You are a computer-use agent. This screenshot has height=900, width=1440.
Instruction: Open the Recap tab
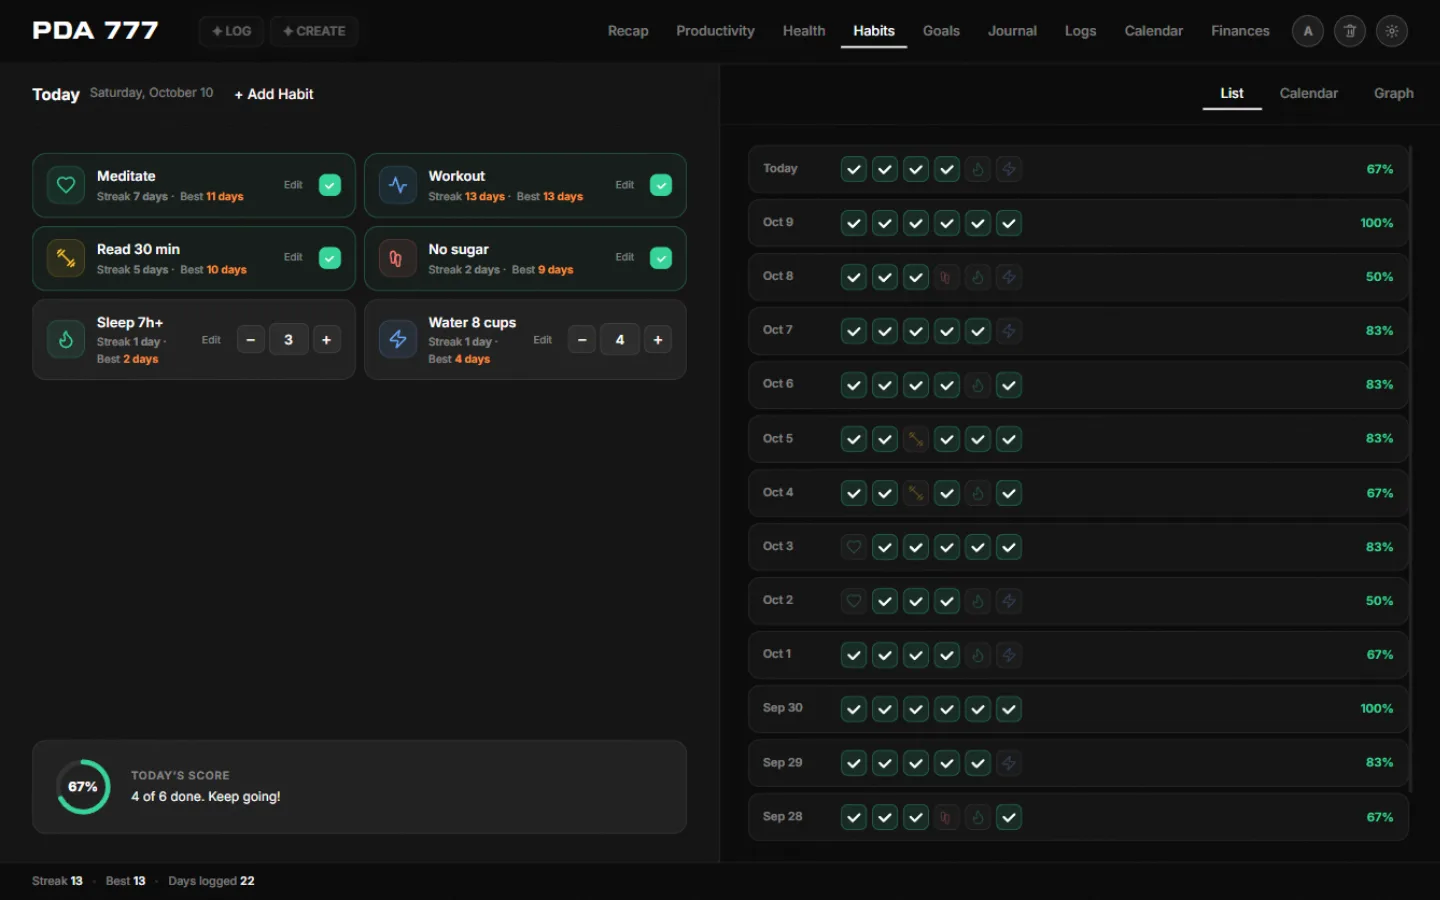[x=628, y=31]
